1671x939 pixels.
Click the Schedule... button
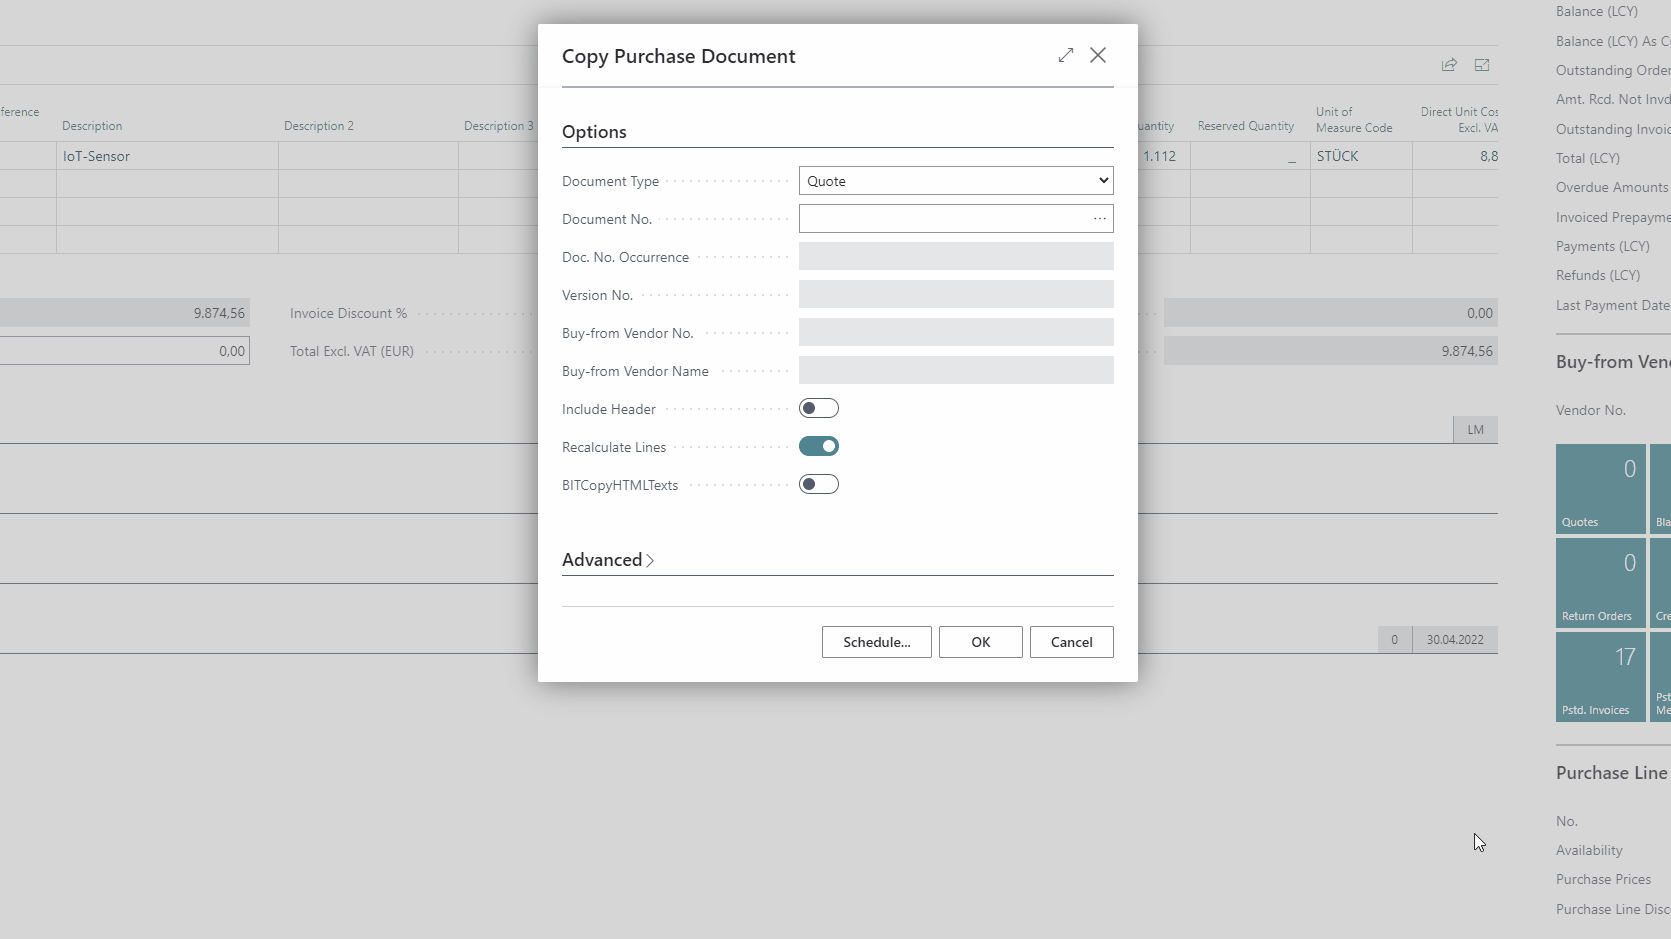[x=876, y=642]
